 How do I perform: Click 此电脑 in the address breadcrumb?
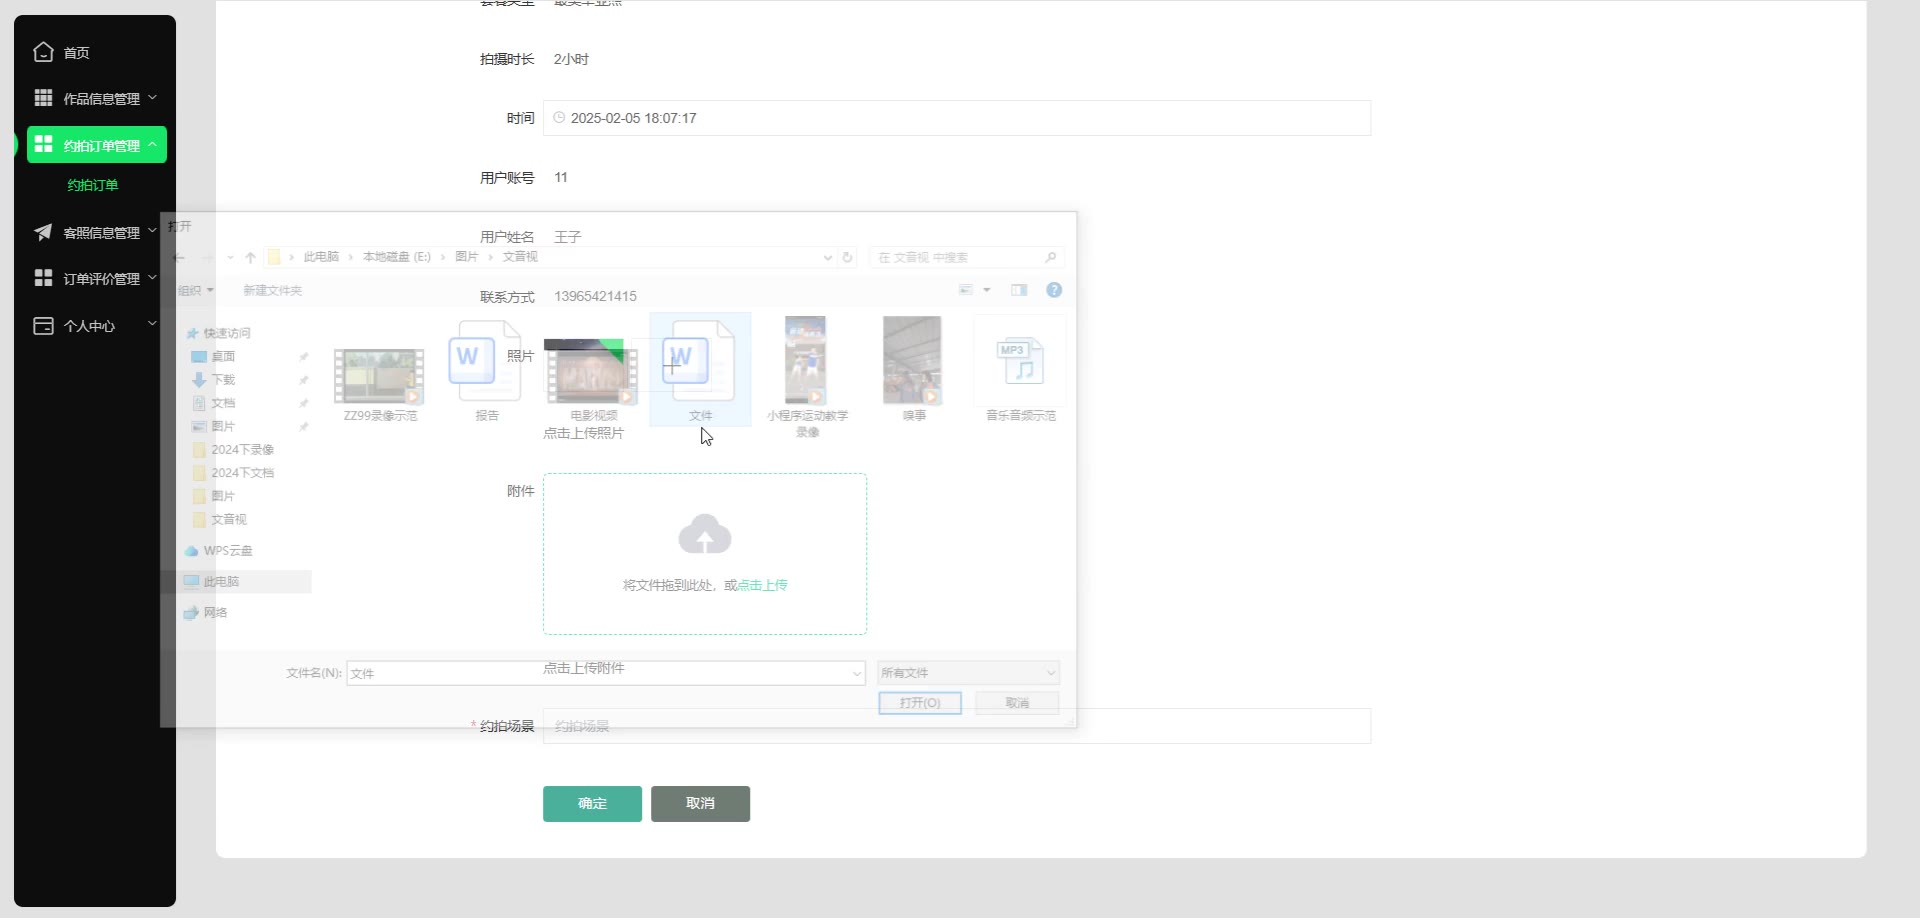[x=321, y=257]
